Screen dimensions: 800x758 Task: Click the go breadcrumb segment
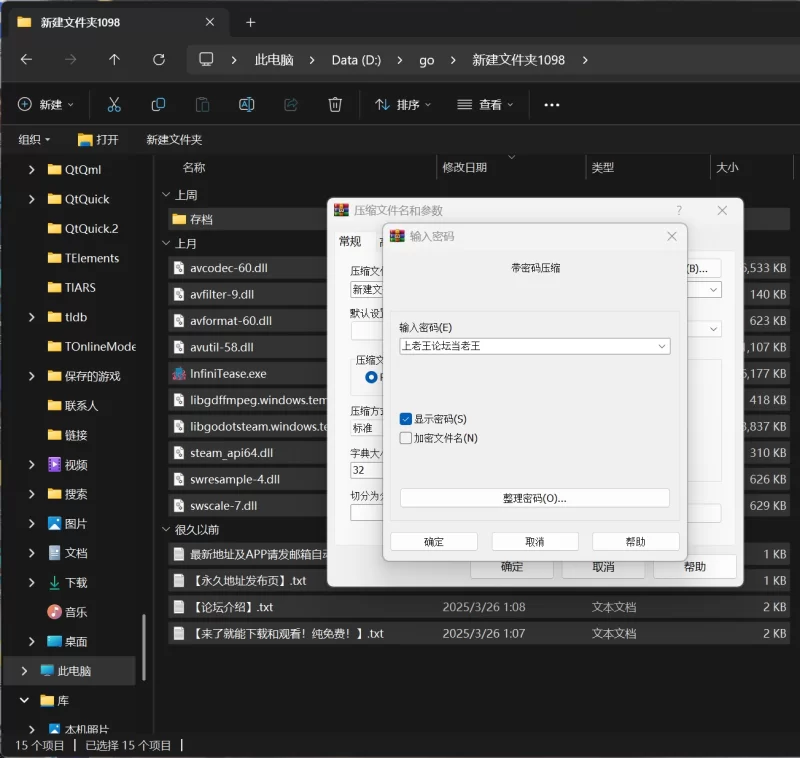click(427, 60)
